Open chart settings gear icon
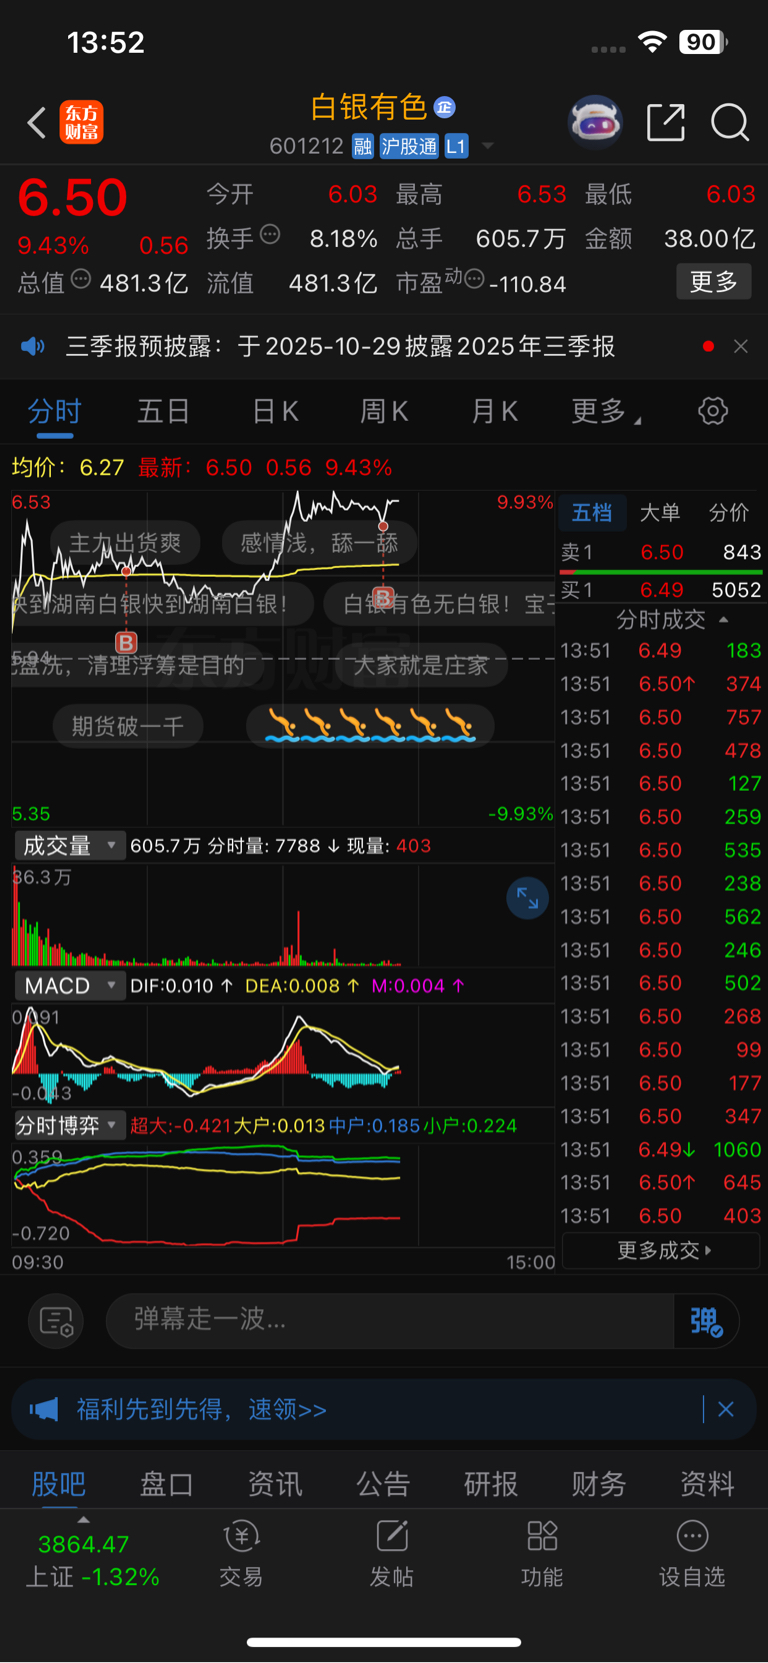 (x=713, y=411)
